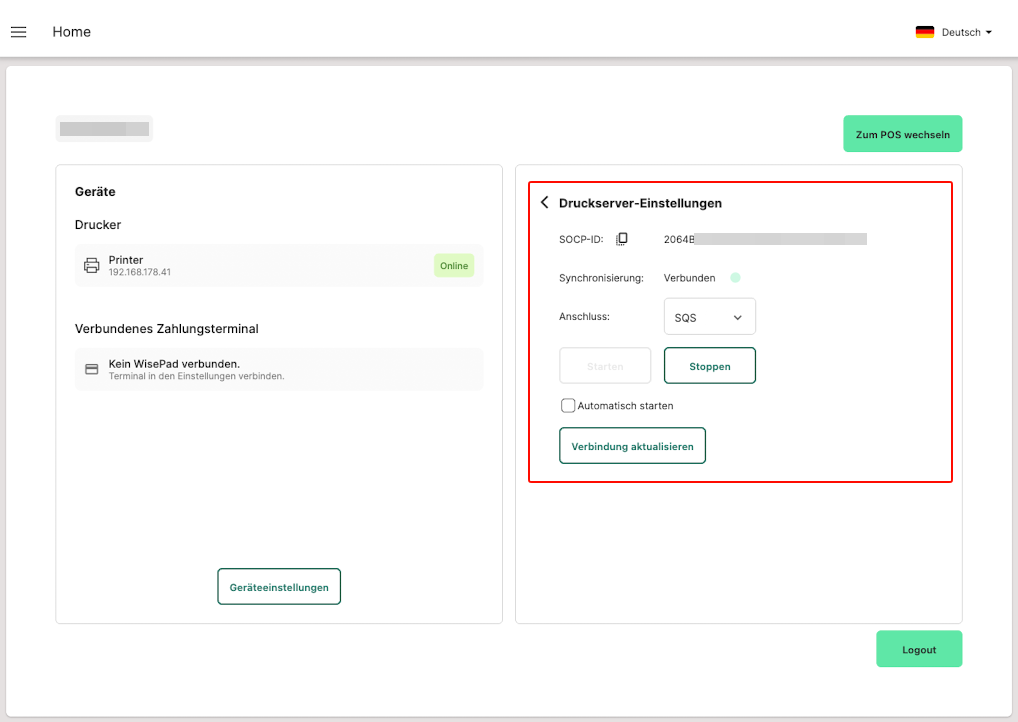The height and width of the screenshot is (722, 1018).
Task: Click the green Verbunden status dot
Action: click(x=735, y=278)
